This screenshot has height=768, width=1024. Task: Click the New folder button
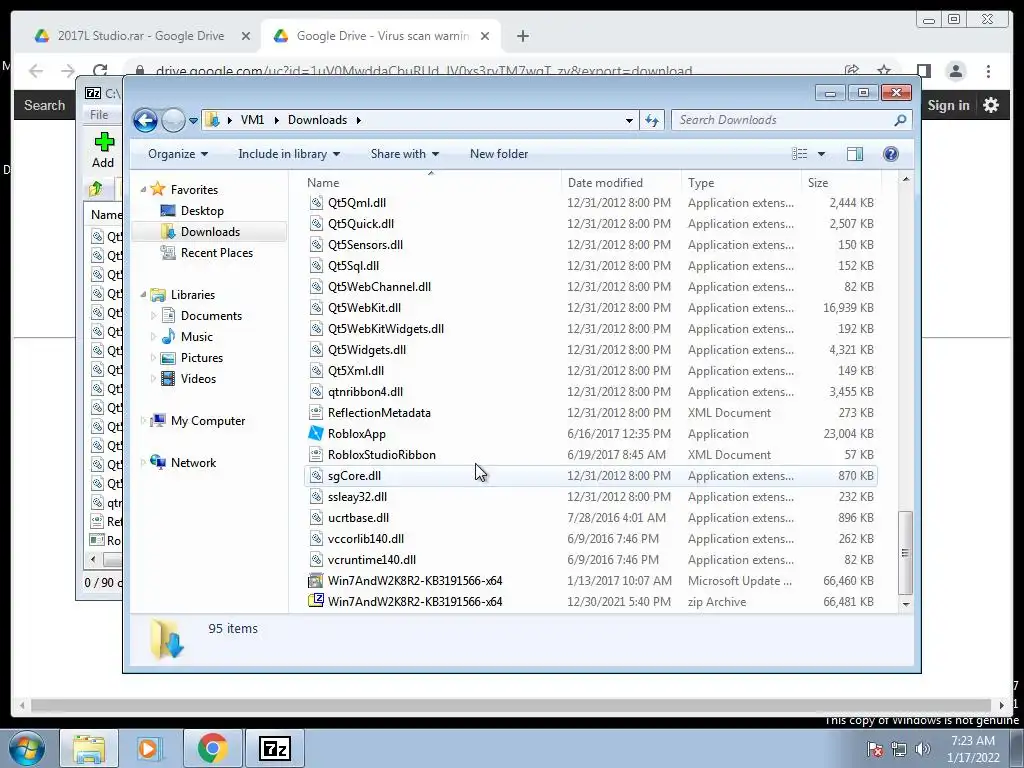pos(499,154)
